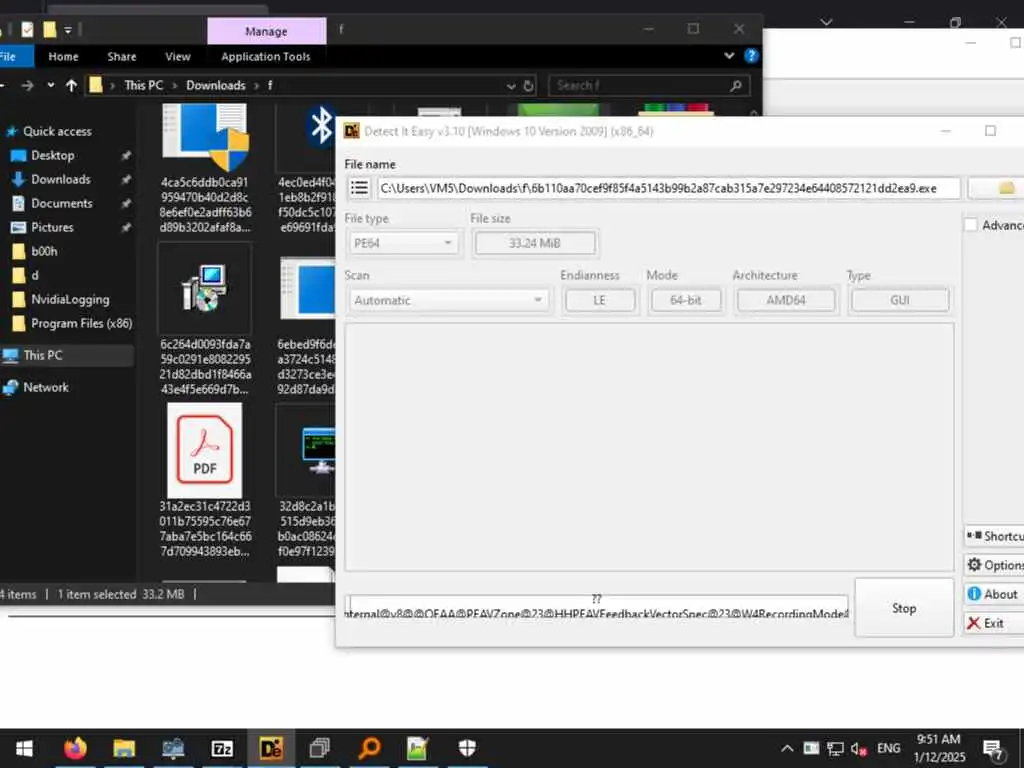Image resolution: width=1024 pixels, height=768 pixels.
Task: Select the 6c264d0093fda7a setup file
Action: 205,320
